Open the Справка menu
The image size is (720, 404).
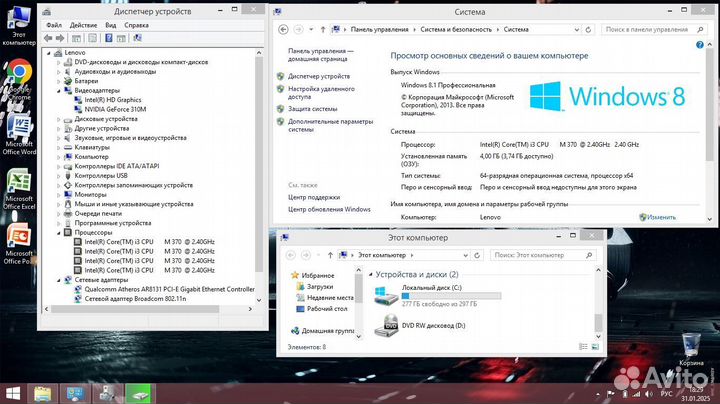point(136,25)
